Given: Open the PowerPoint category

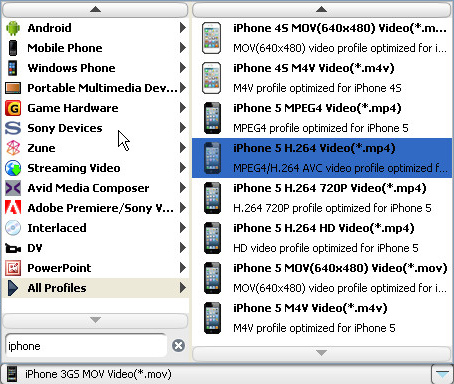Looking at the screenshot, I should coord(95,268).
